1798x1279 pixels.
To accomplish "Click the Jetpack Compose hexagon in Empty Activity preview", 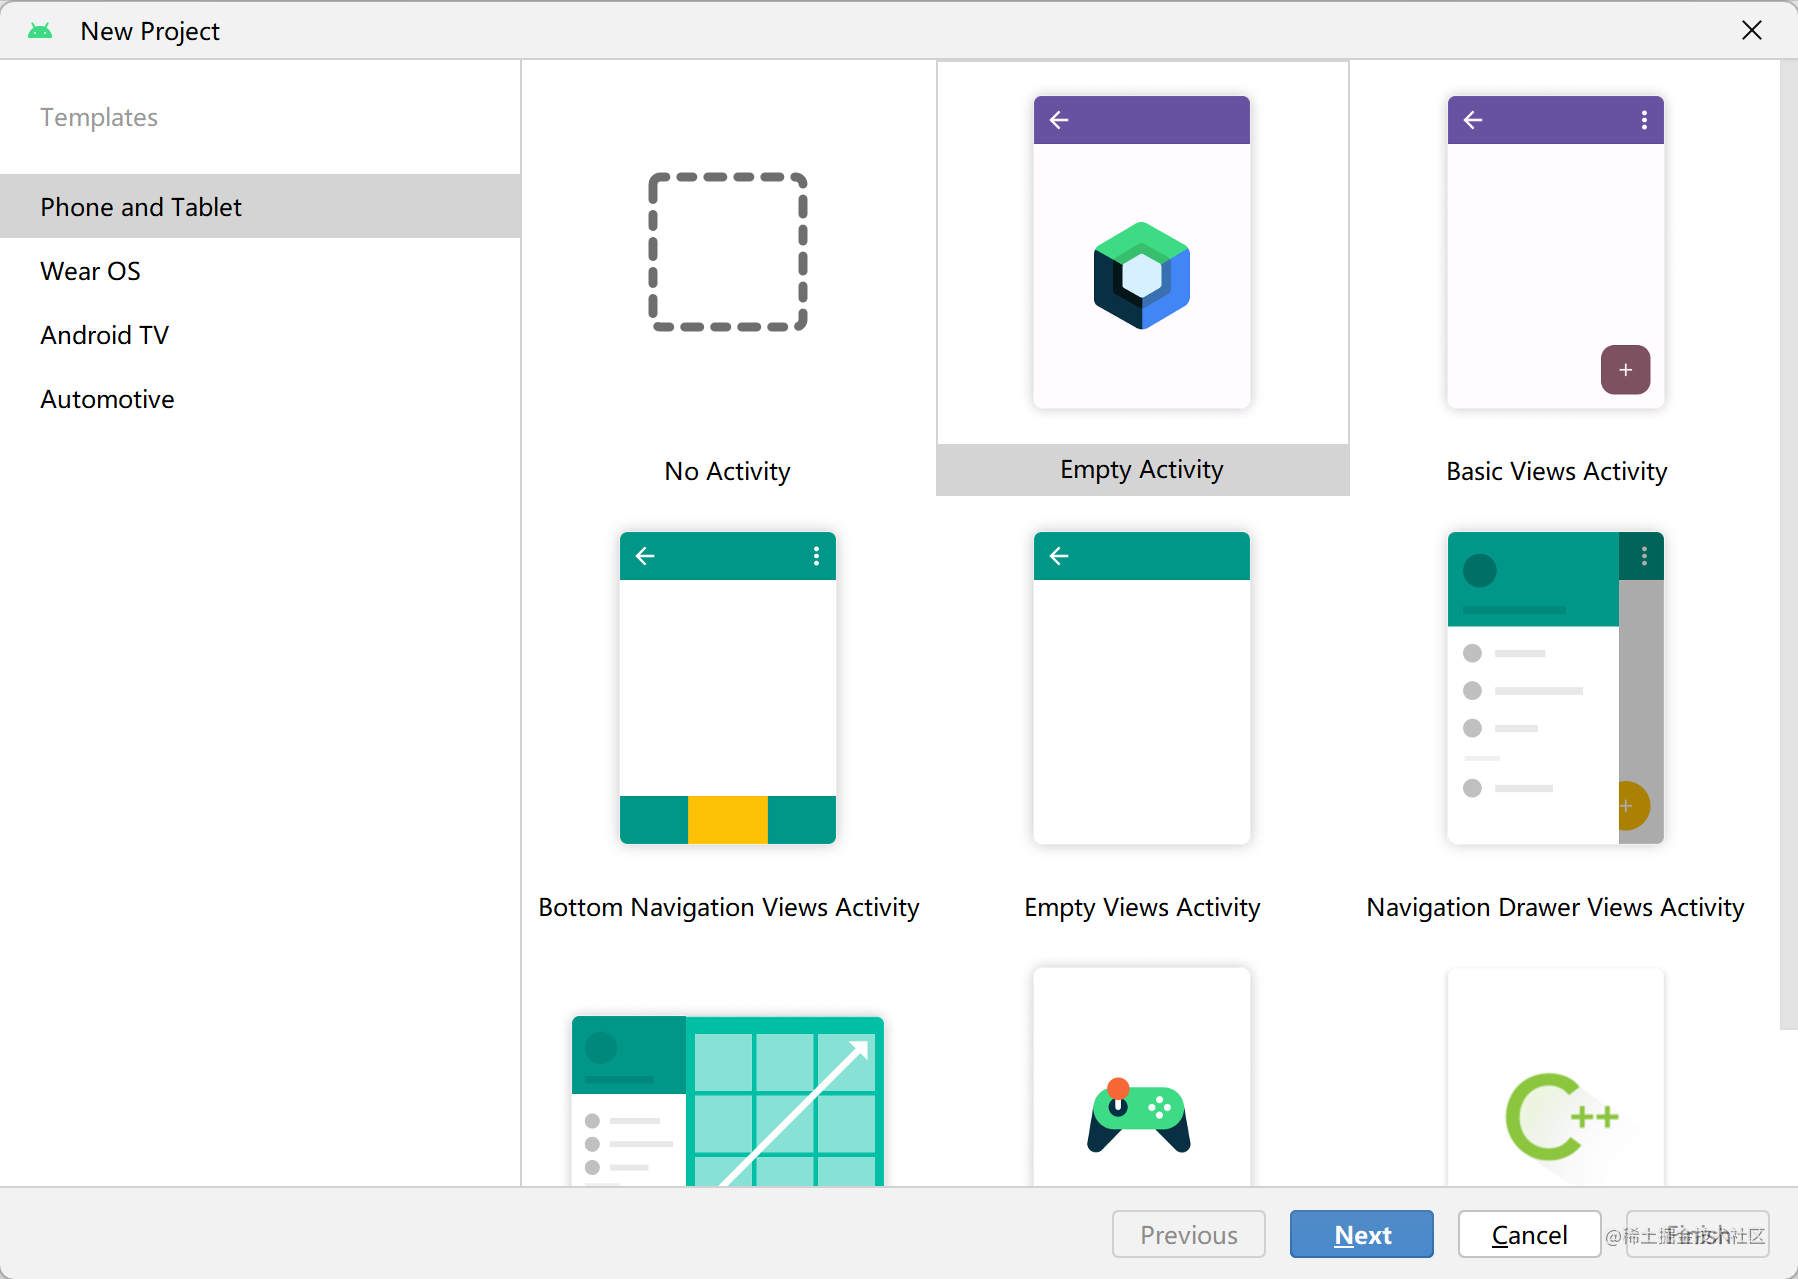I will tap(1141, 277).
